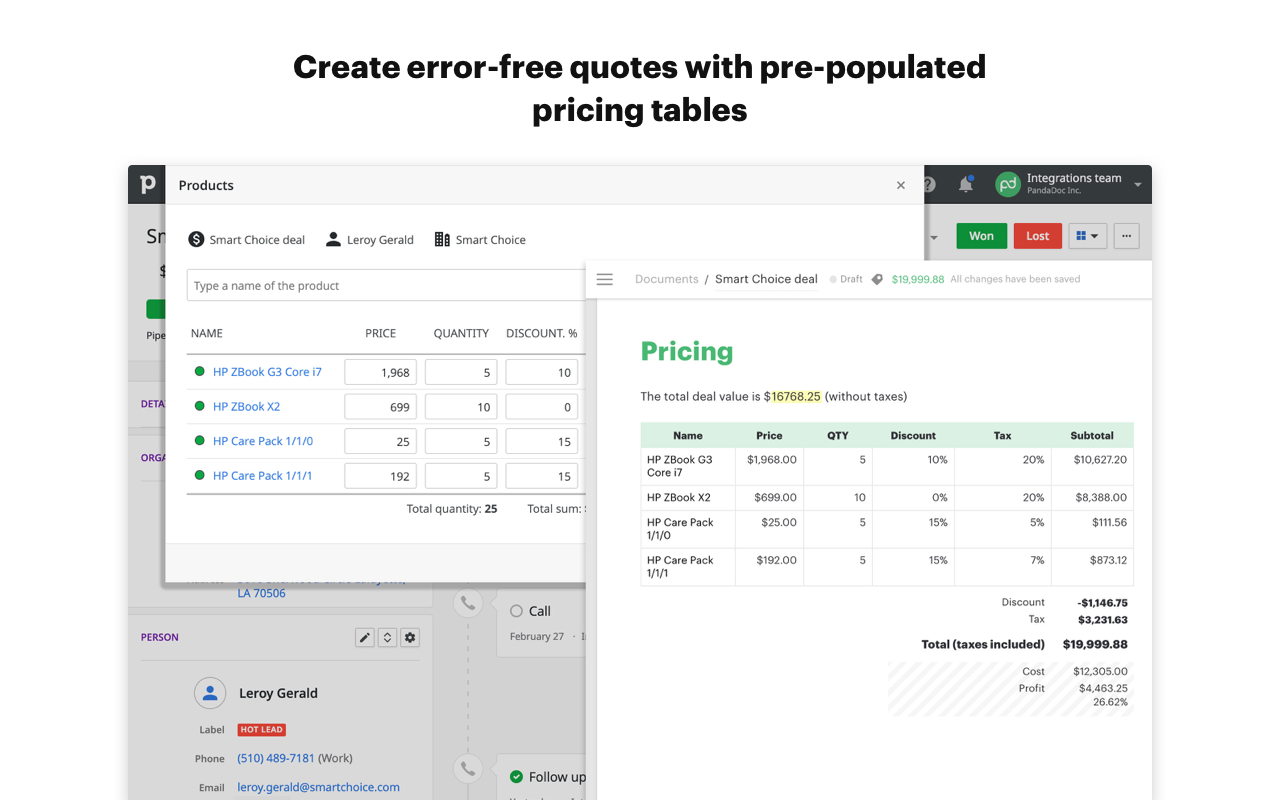Open the notifications bell icon
The width and height of the screenshot is (1280, 800).
click(x=966, y=184)
